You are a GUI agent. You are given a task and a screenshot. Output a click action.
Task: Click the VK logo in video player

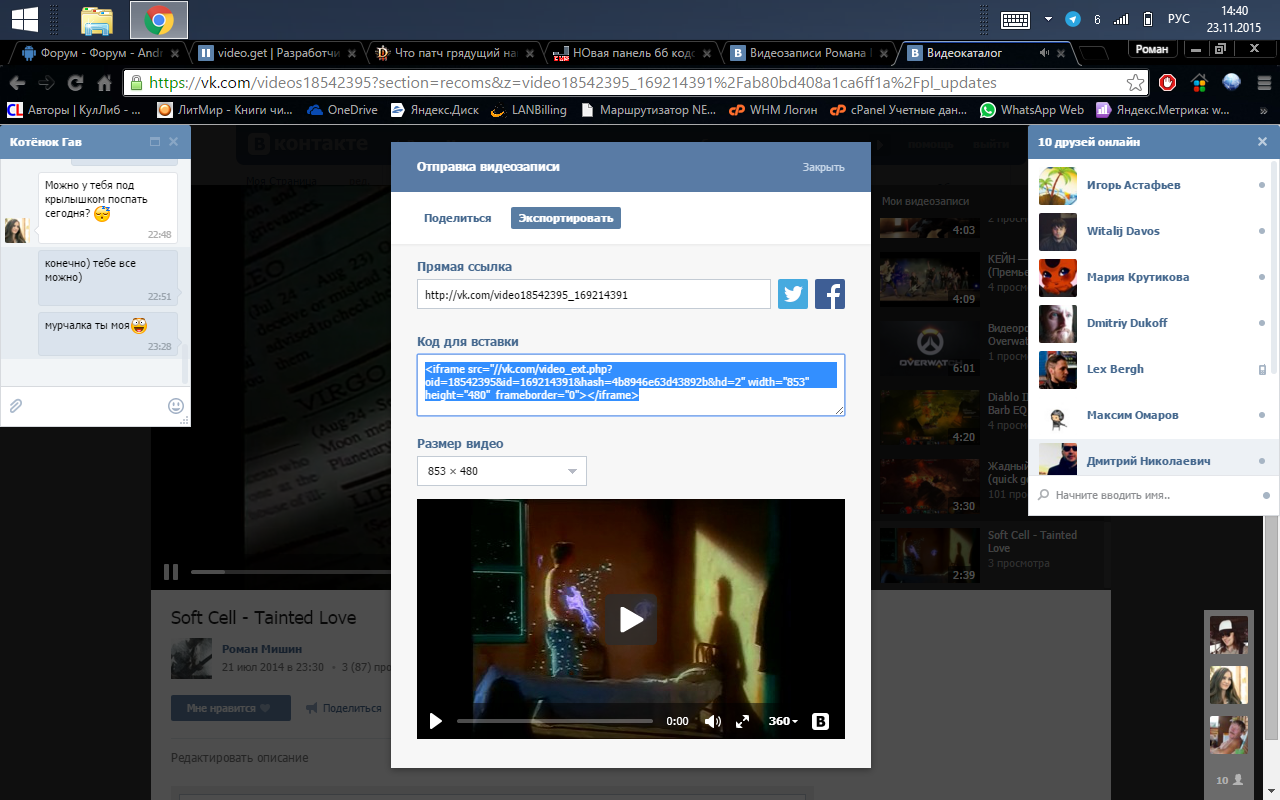(x=821, y=721)
